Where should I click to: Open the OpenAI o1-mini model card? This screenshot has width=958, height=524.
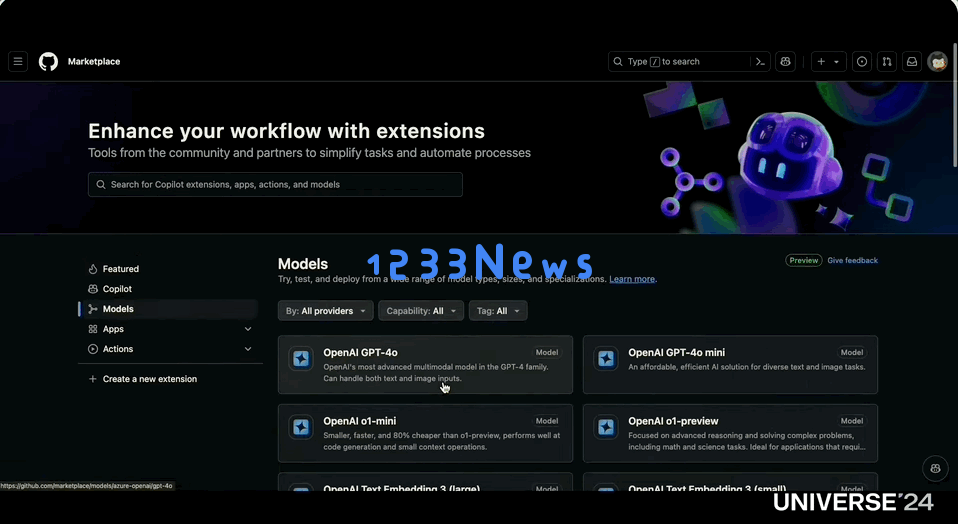pyautogui.click(x=425, y=433)
